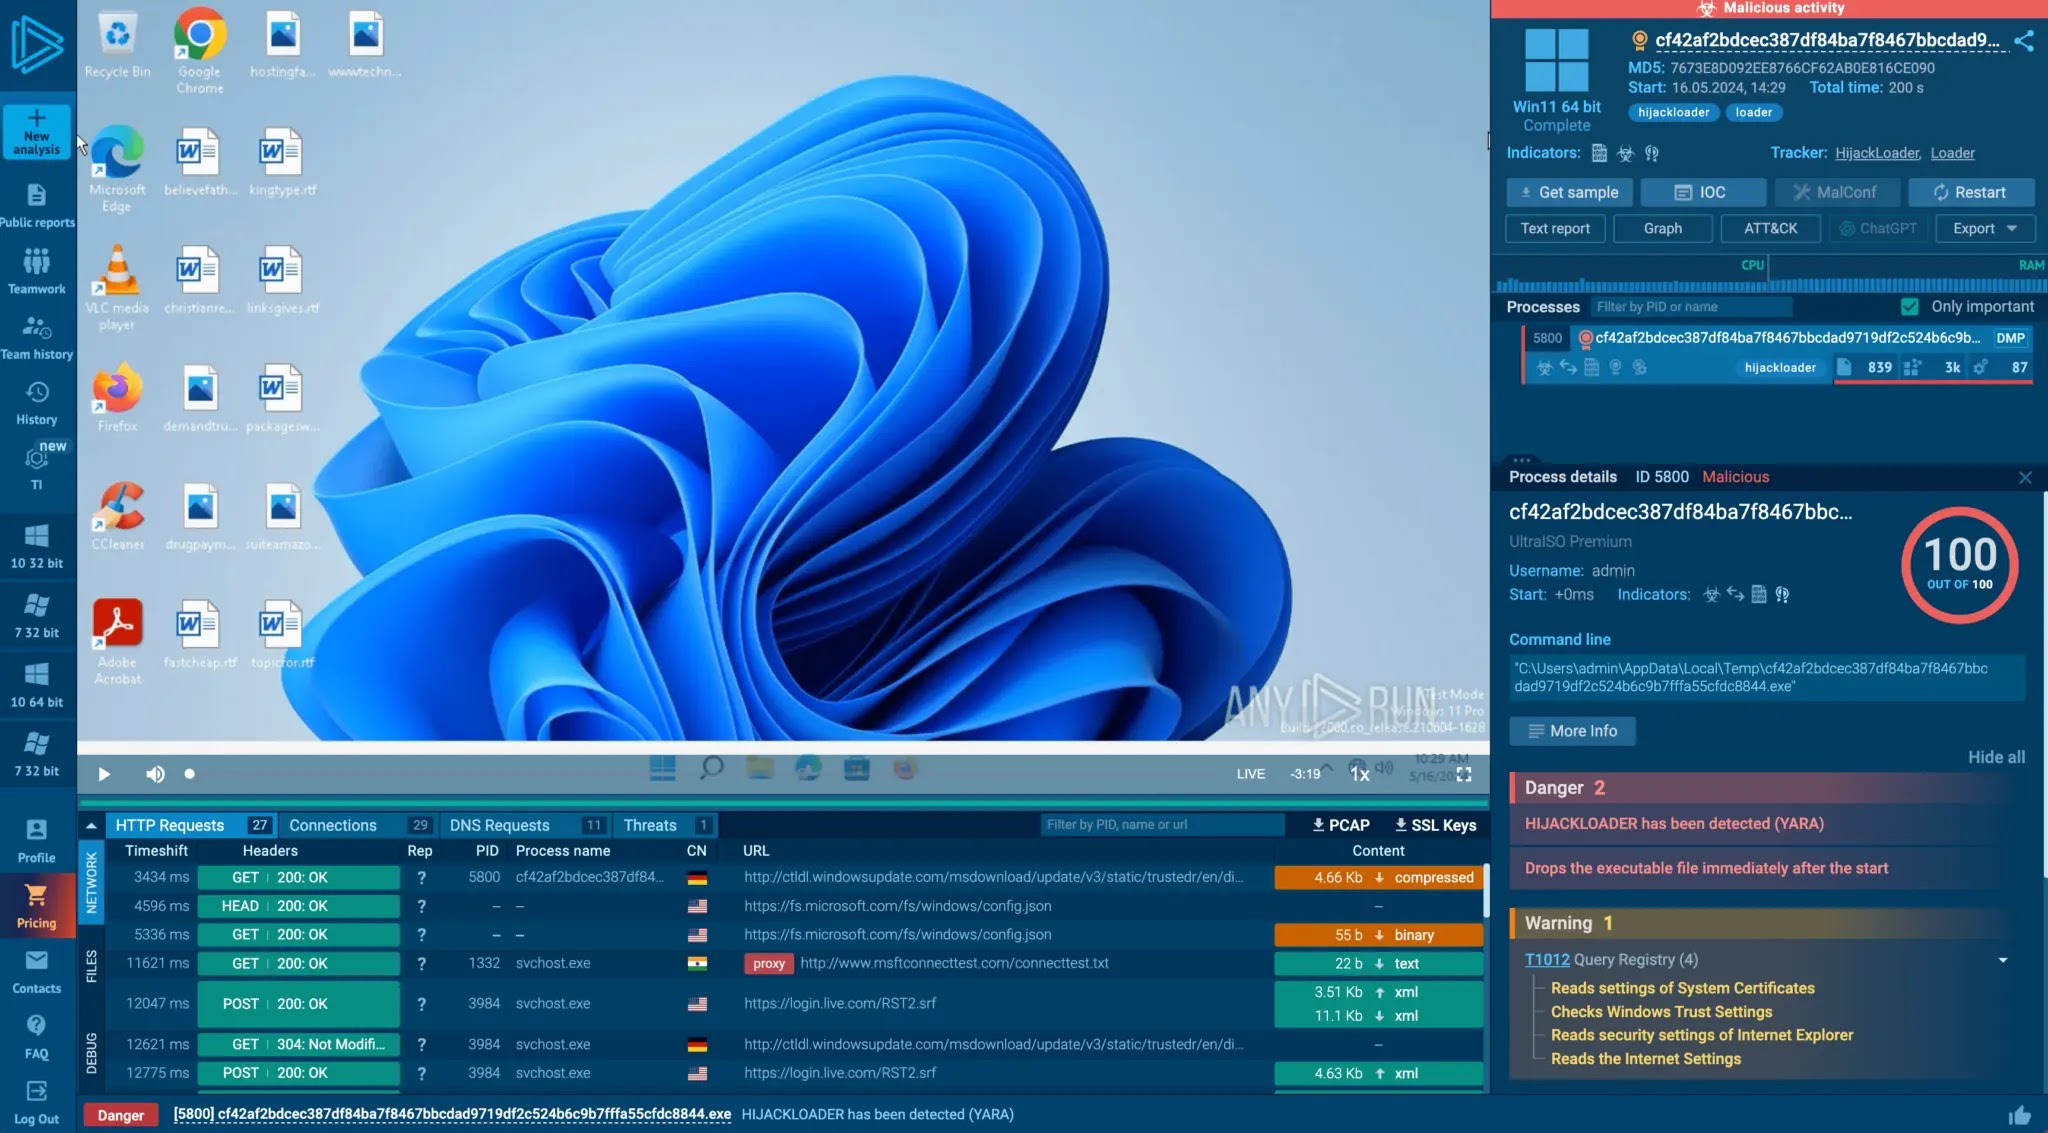The image size is (2048, 1133).
Task: Toggle fullscreen view of the virtual machine
Action: coord(1466,774)
